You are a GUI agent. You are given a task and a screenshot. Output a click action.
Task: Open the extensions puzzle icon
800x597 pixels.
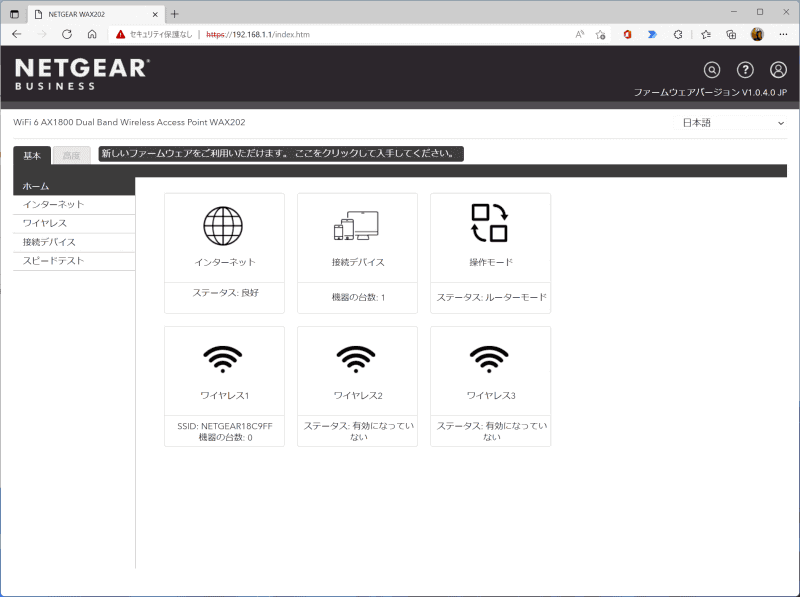[678, 34]
